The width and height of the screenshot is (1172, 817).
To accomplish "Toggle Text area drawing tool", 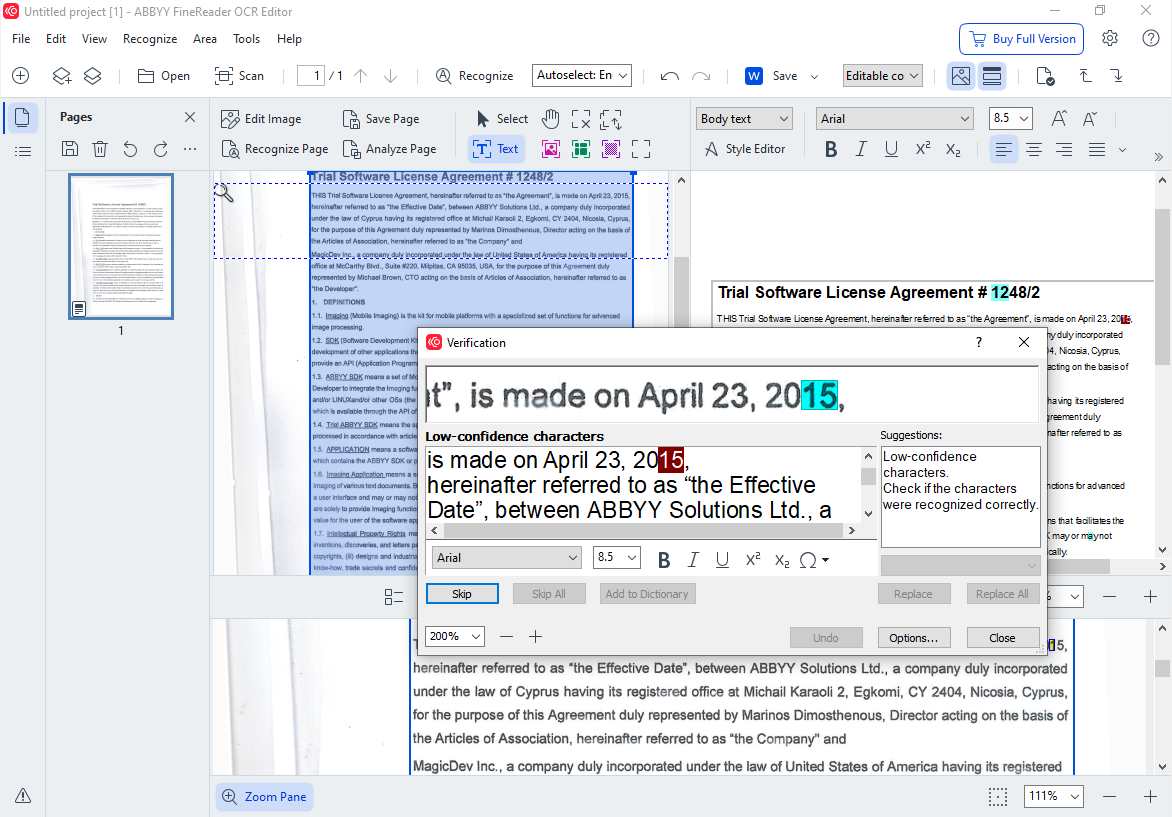I will [x=496, y=149].
